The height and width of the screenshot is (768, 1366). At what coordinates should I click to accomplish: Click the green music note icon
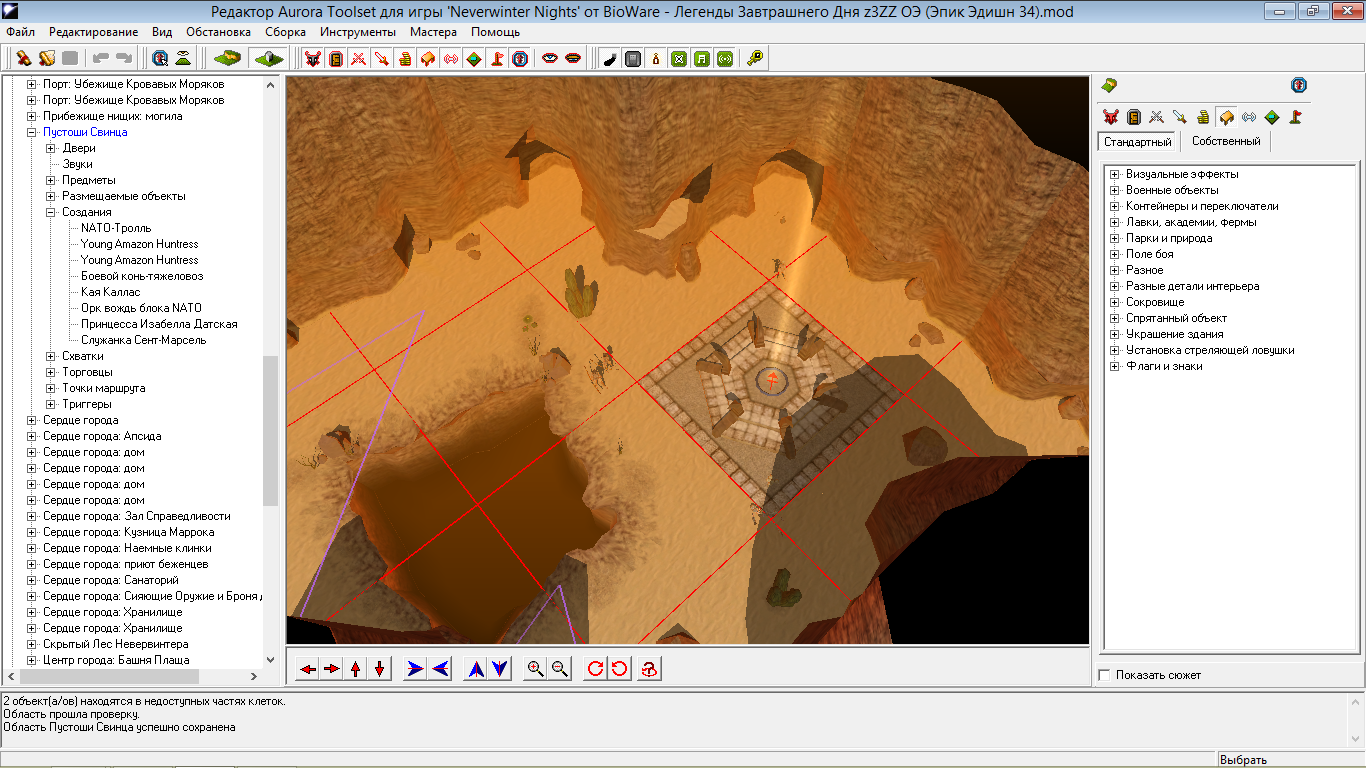click(x=701, y=59)
